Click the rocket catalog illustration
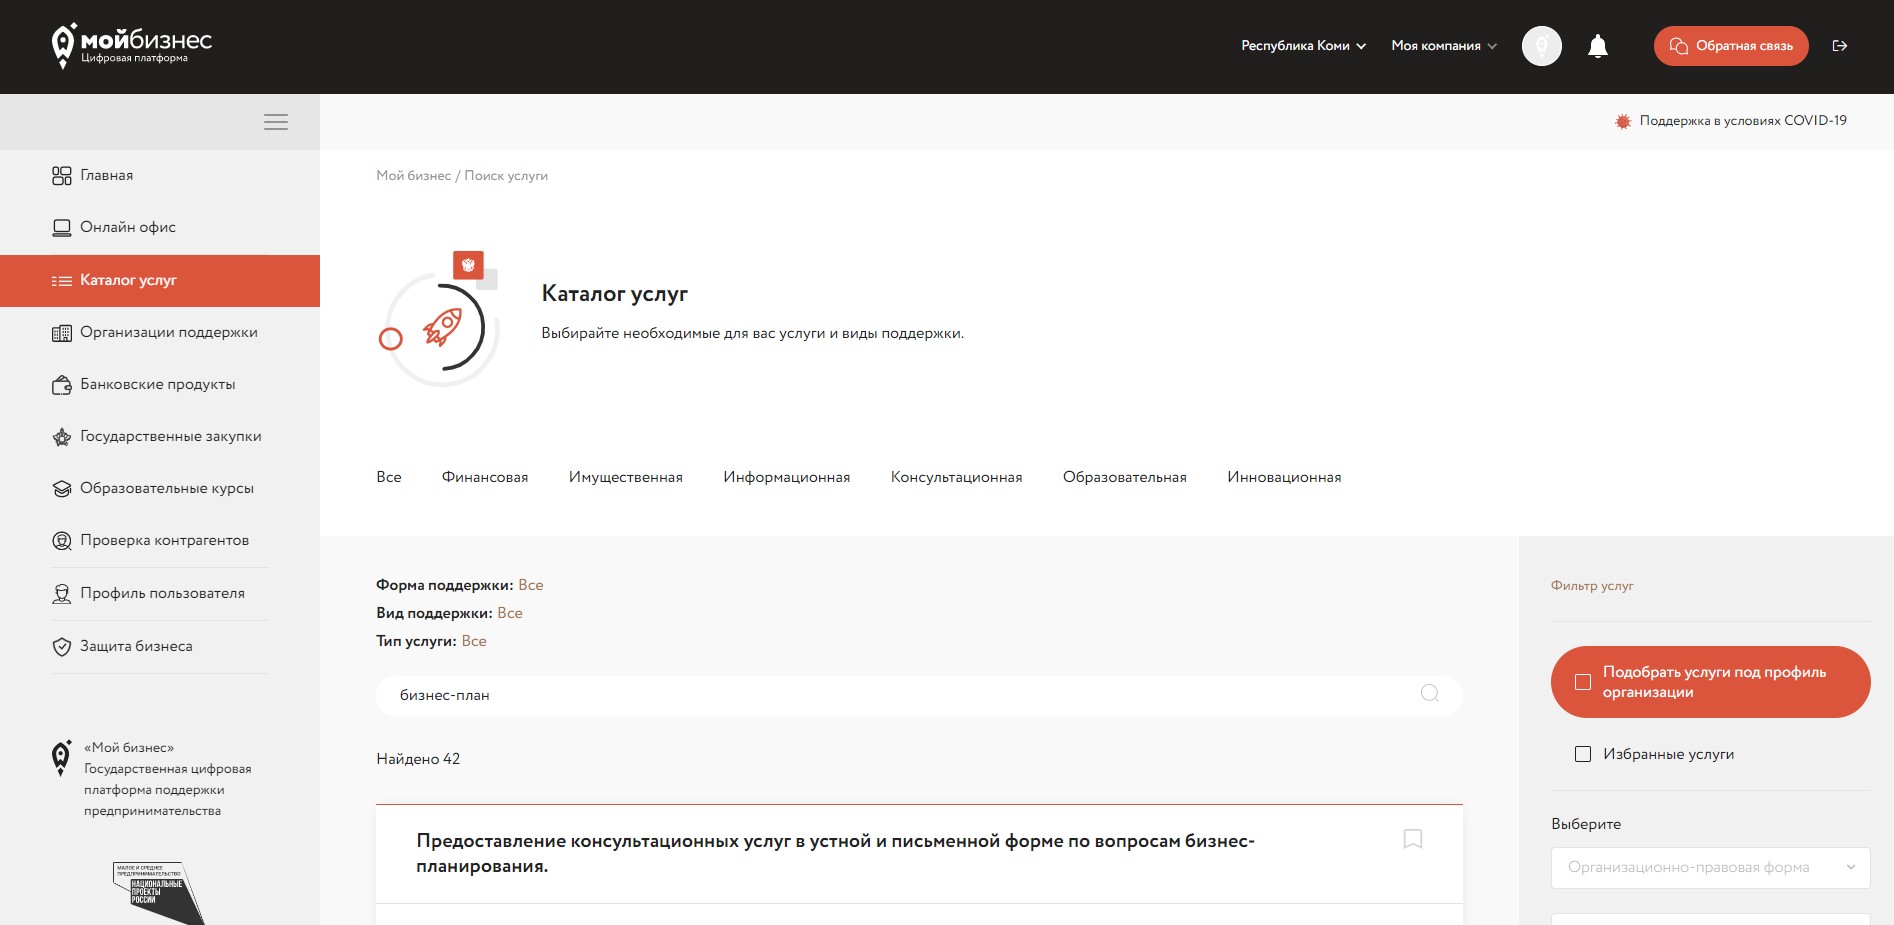The image size is (1894, 925). point(440,320)
